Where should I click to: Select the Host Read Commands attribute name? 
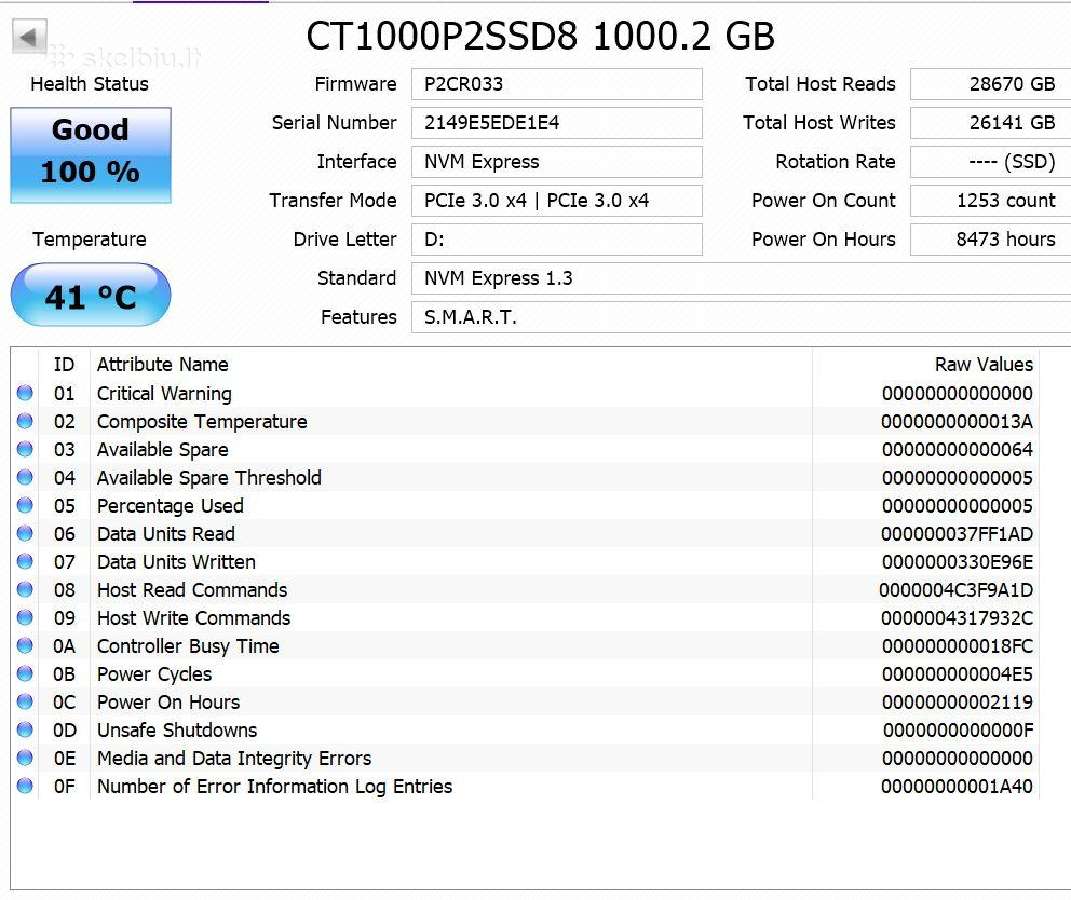192,590
